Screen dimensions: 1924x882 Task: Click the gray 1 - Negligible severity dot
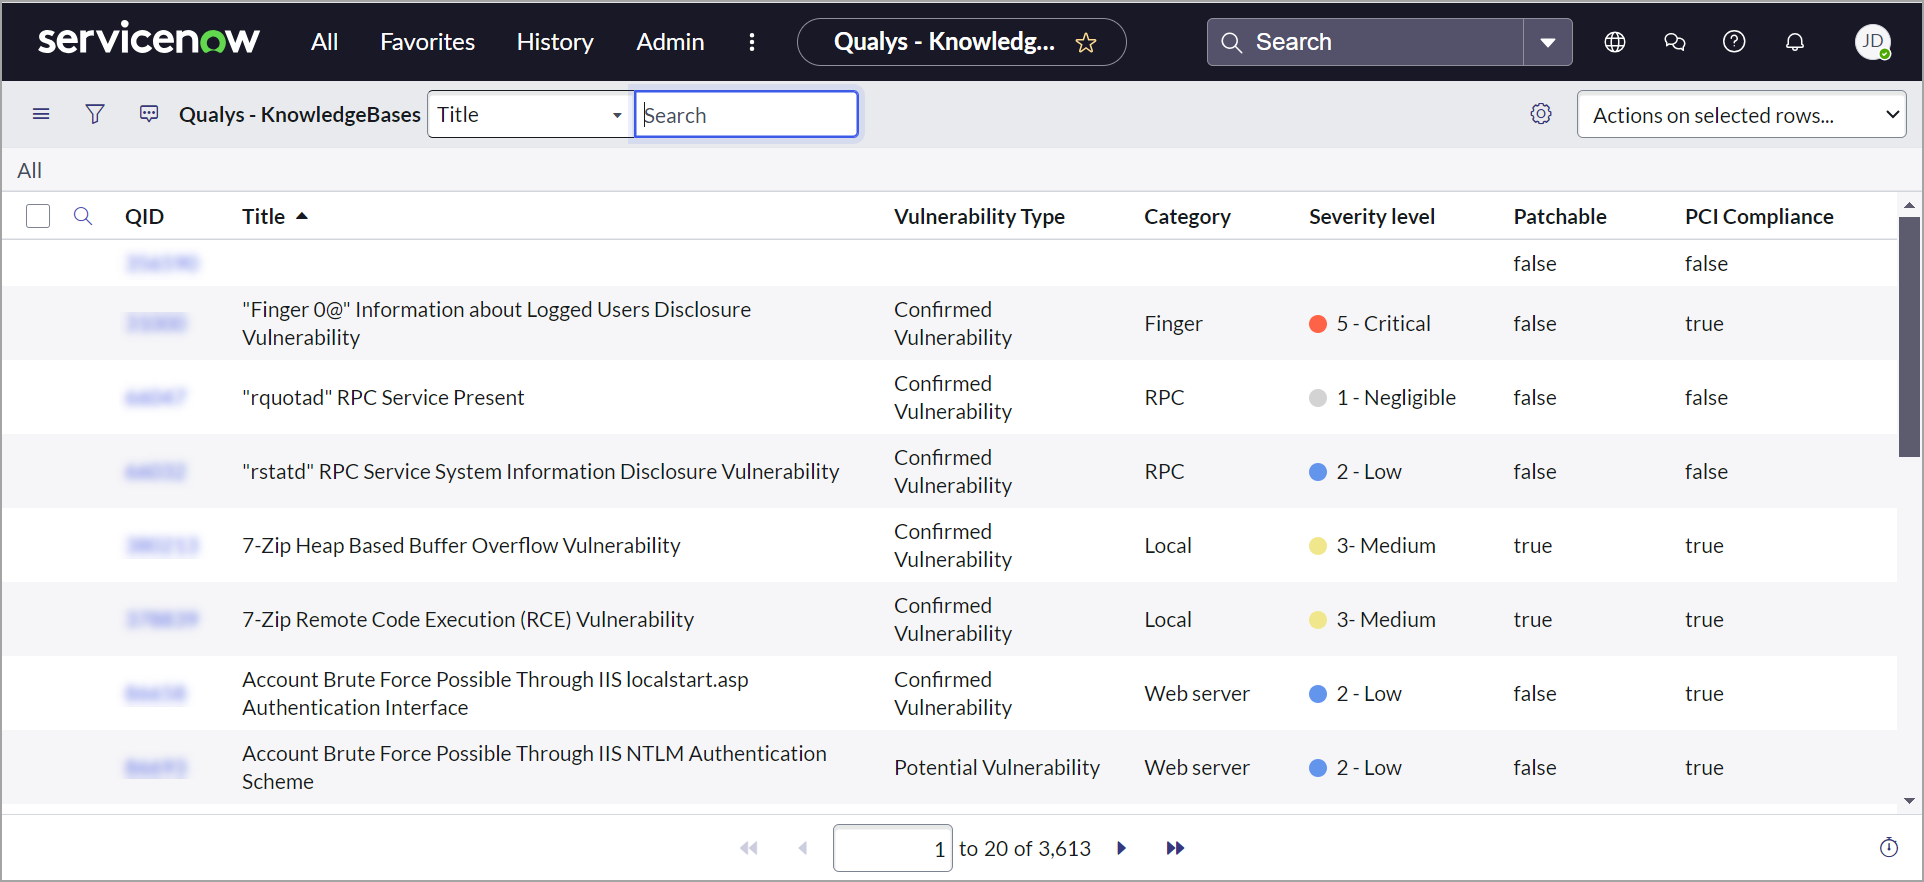[1318, 397]
